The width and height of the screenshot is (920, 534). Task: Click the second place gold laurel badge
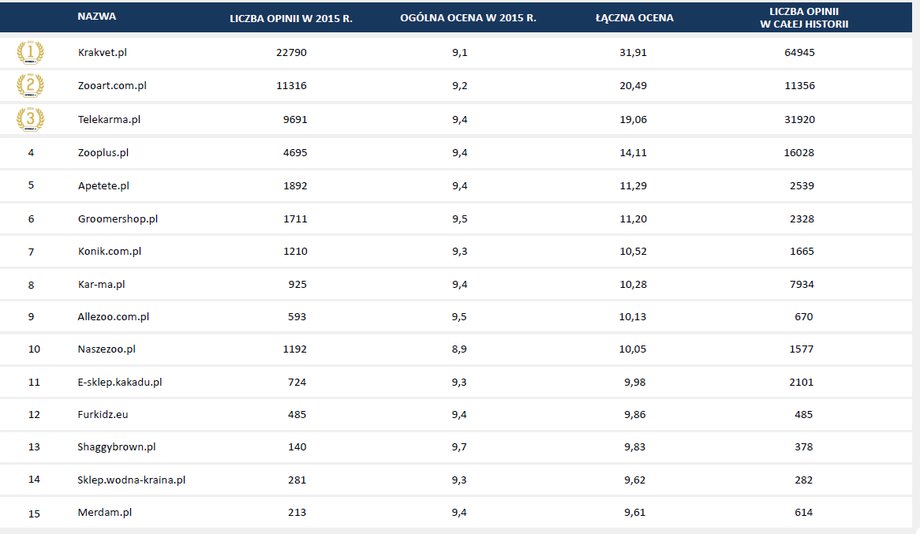tap(30, 86)
